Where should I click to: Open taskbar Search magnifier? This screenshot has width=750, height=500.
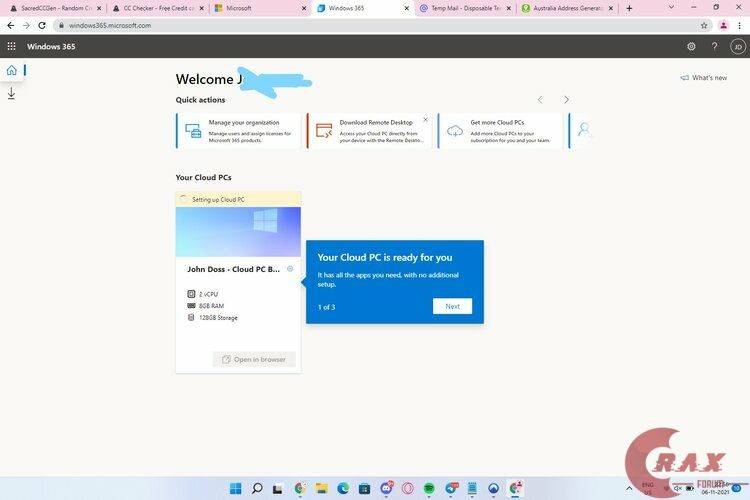(257, 488)
